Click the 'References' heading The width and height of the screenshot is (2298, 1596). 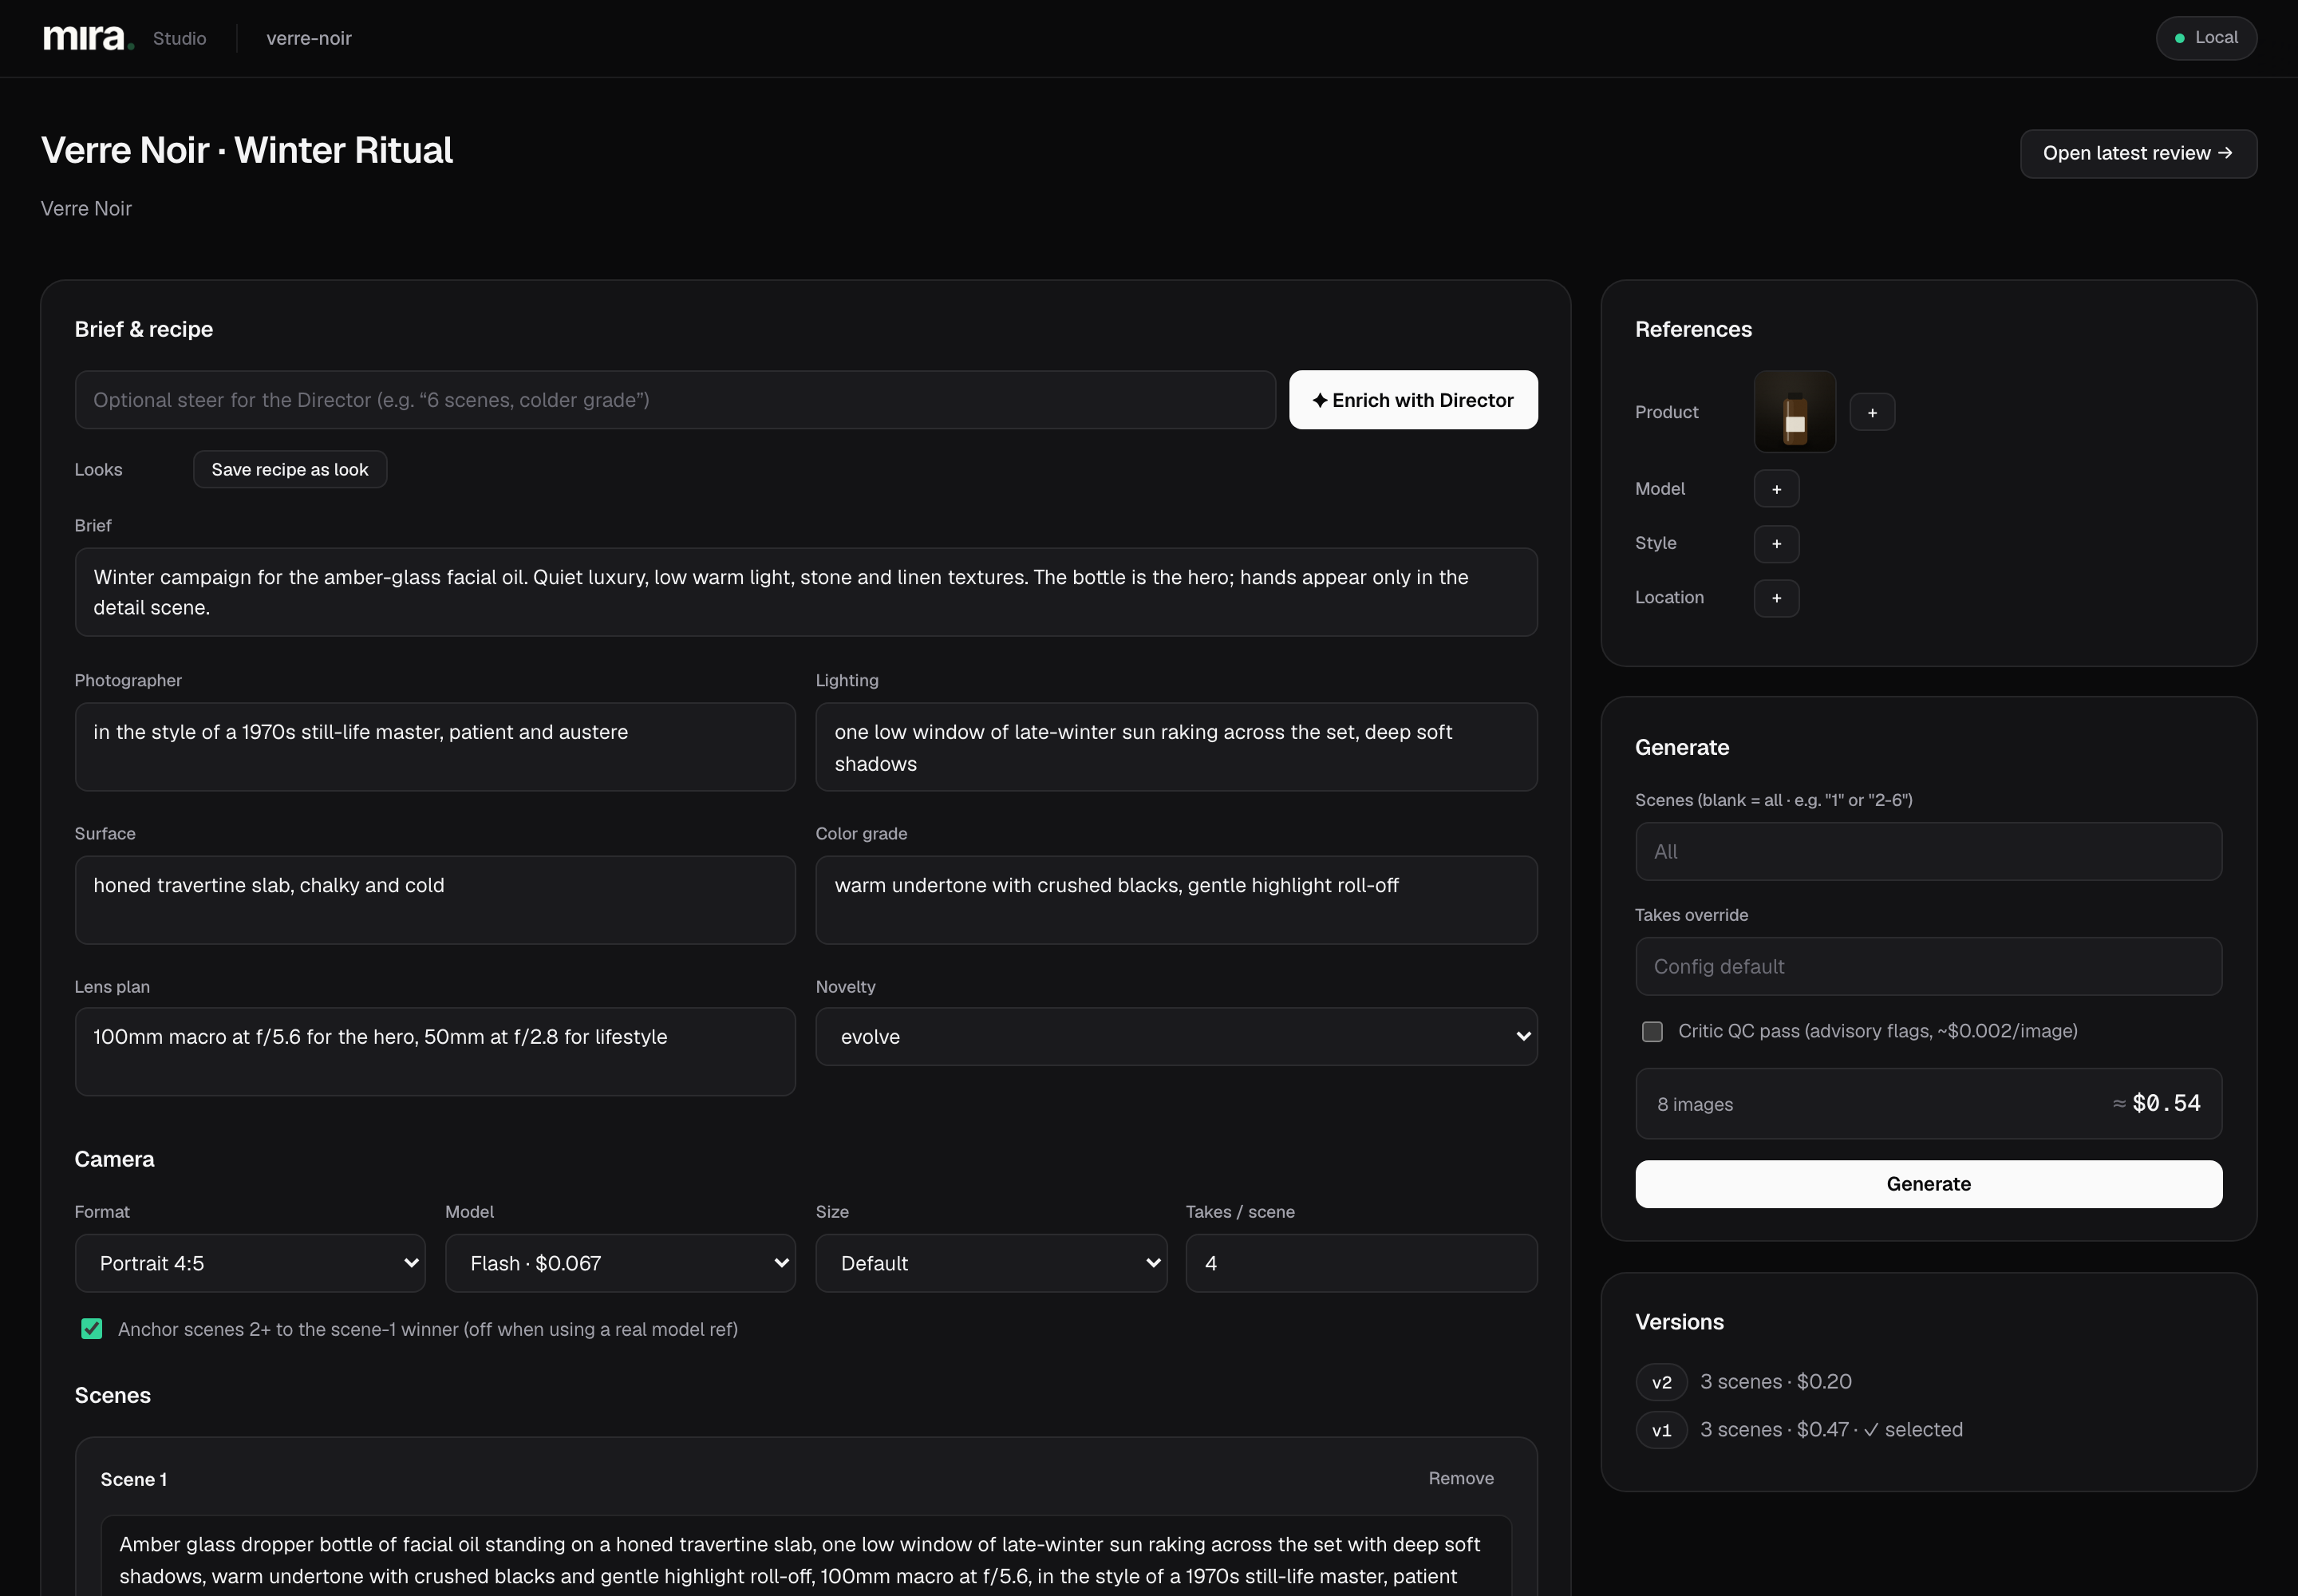click(x=1693, y=329)
